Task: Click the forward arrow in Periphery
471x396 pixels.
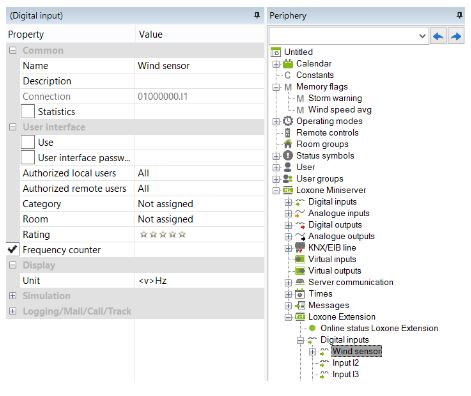Action: (x=455, y=36)
